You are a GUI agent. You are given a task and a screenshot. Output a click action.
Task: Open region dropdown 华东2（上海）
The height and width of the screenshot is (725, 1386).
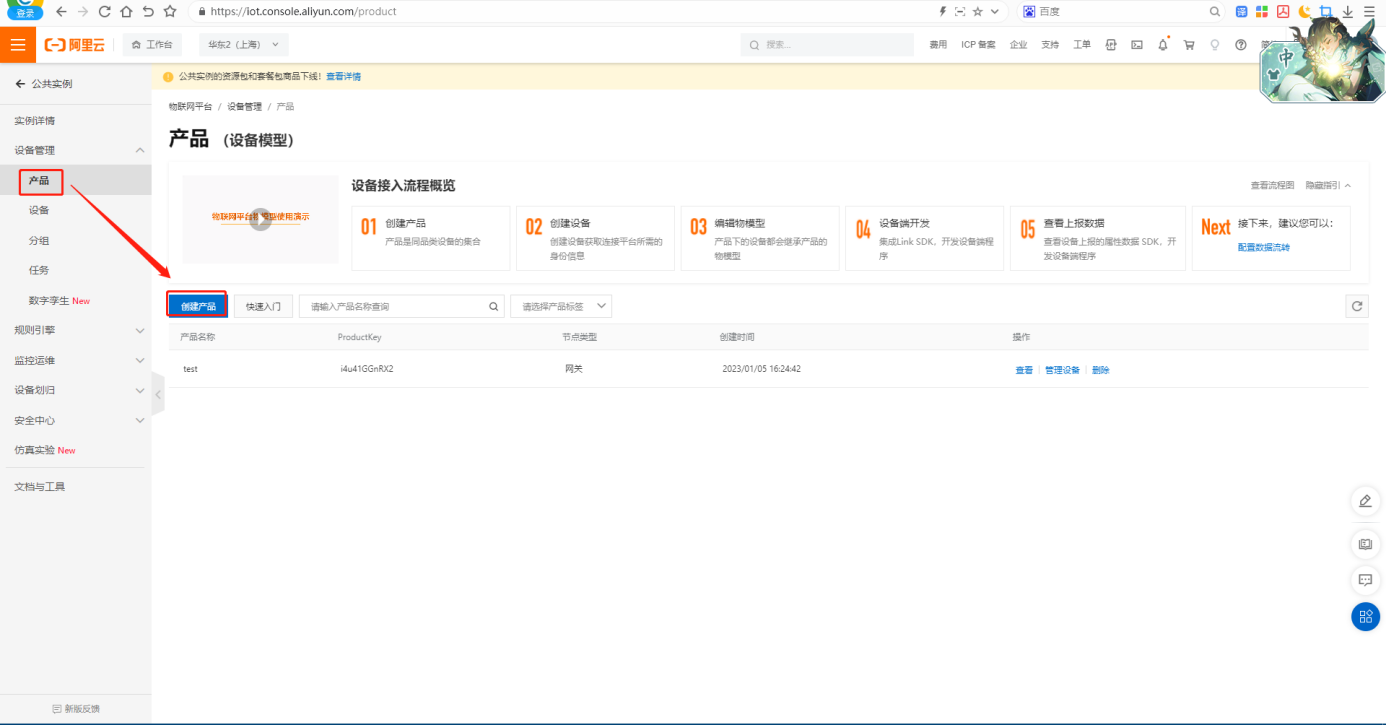click(x=243, y=45)
